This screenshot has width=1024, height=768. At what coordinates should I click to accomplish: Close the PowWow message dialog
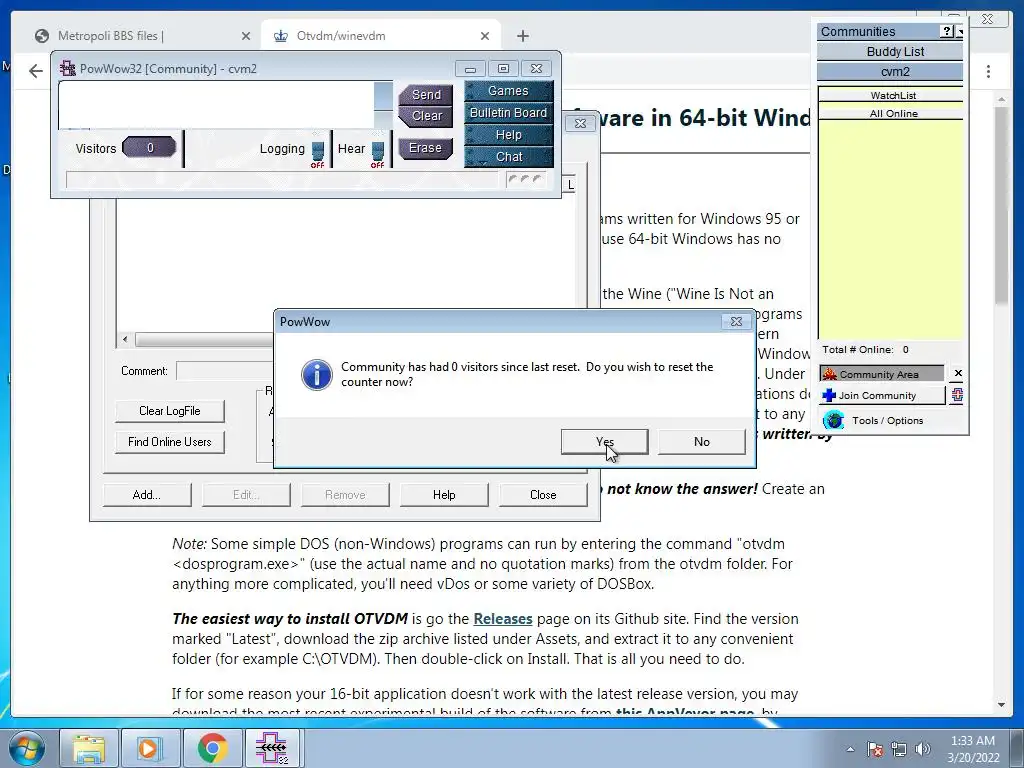click(736, 321)
